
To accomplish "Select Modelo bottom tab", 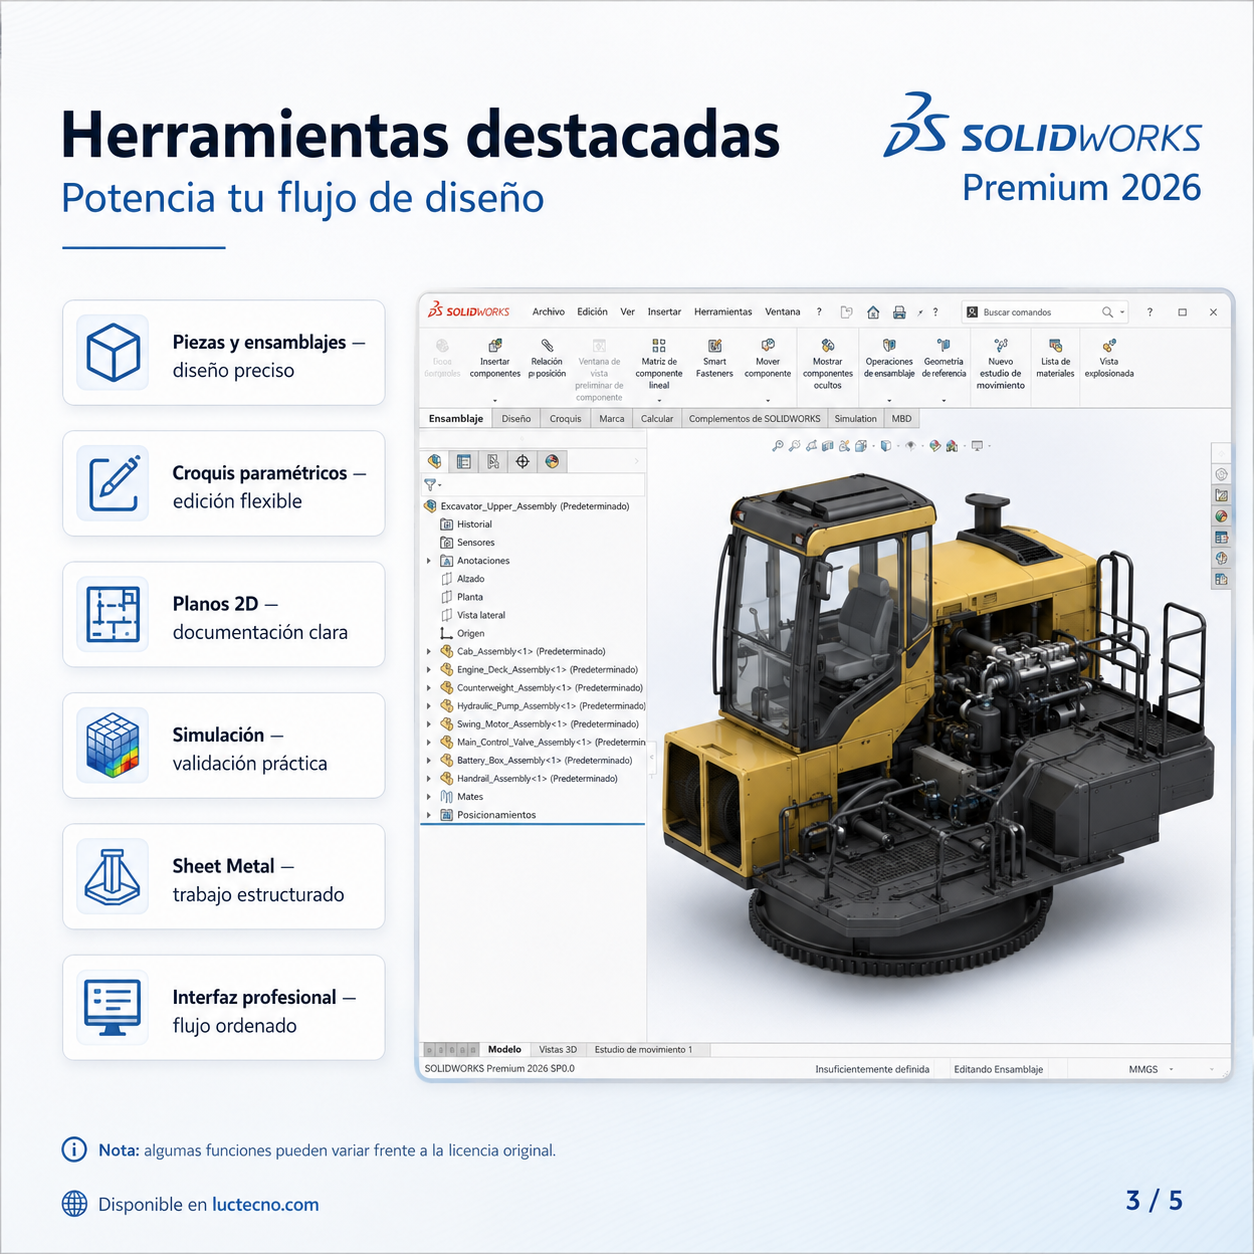I will (x=505, y=1050).
